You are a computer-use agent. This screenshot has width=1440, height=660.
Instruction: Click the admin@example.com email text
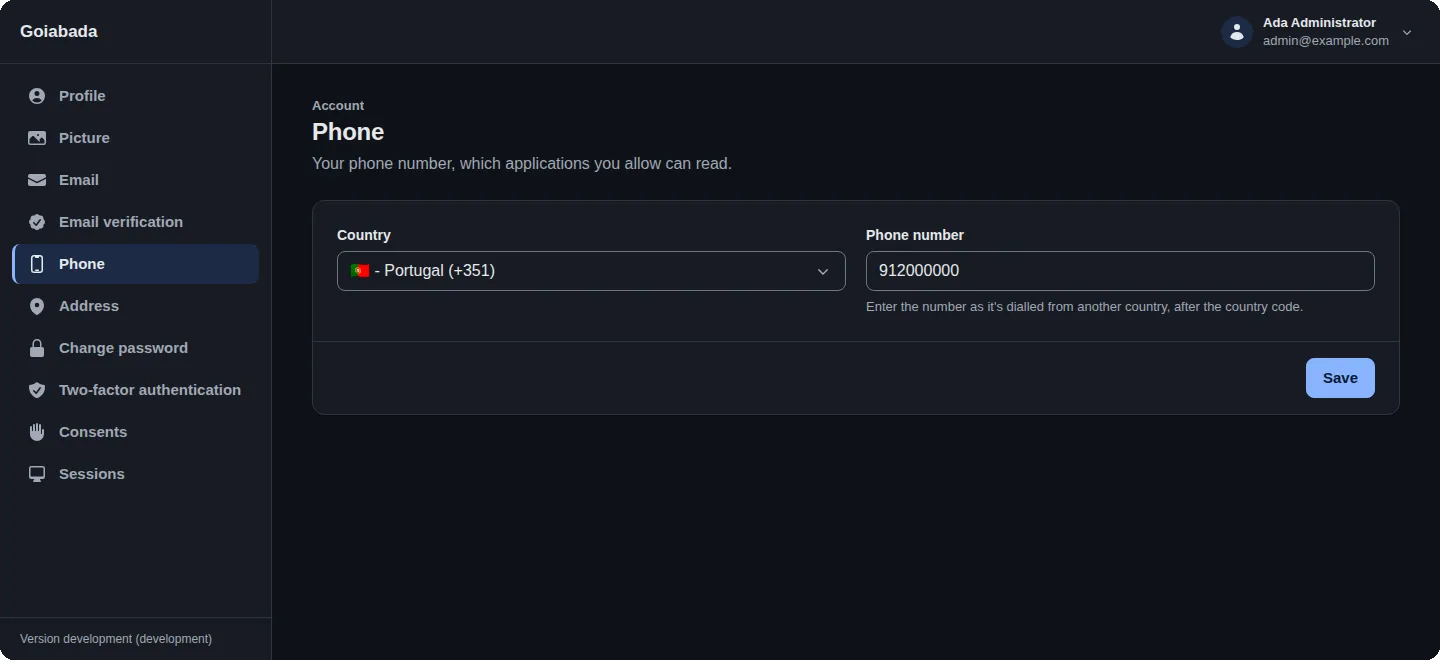pos(1325,41)
